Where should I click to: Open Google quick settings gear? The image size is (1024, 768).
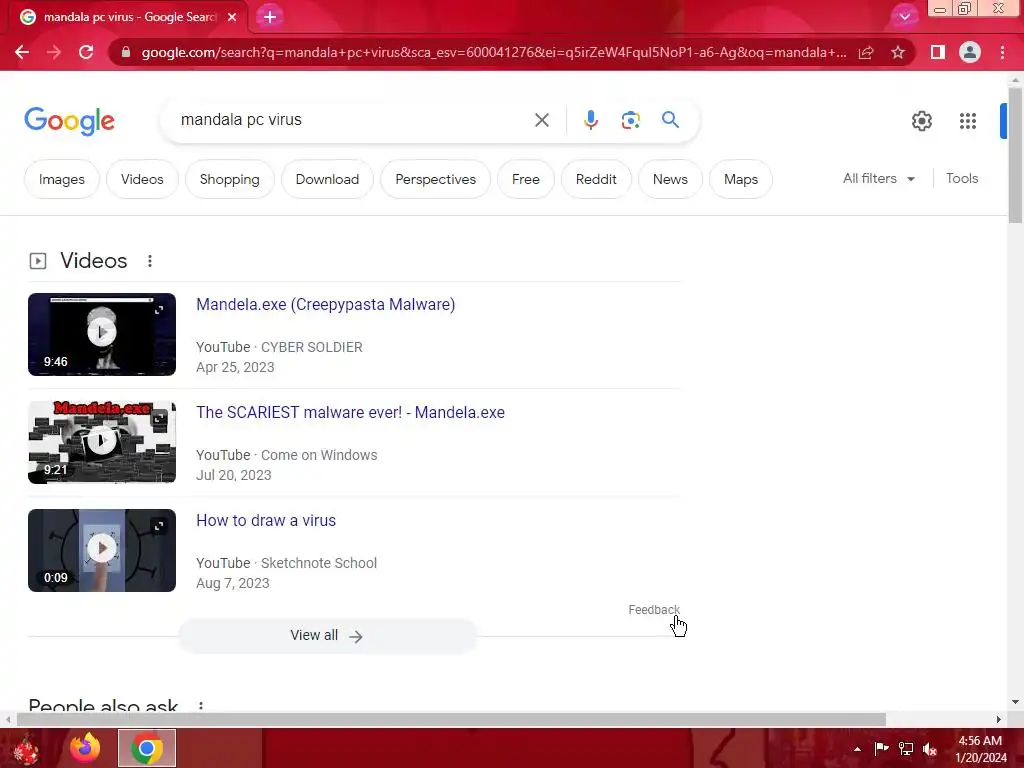pos(921,121)
